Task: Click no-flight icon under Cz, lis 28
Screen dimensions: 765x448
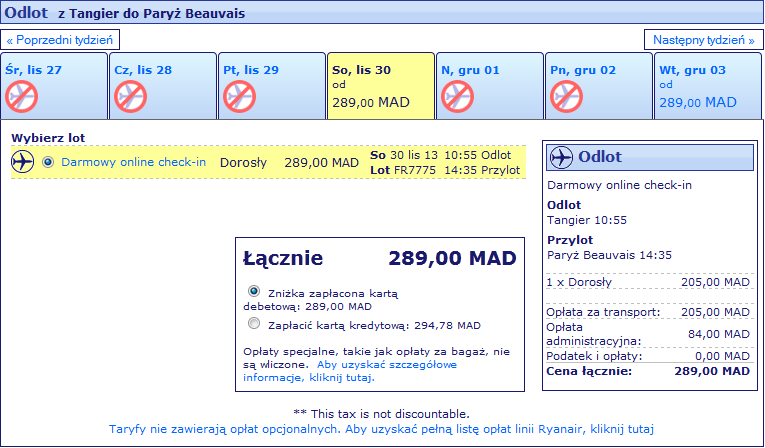Action: 130,97
